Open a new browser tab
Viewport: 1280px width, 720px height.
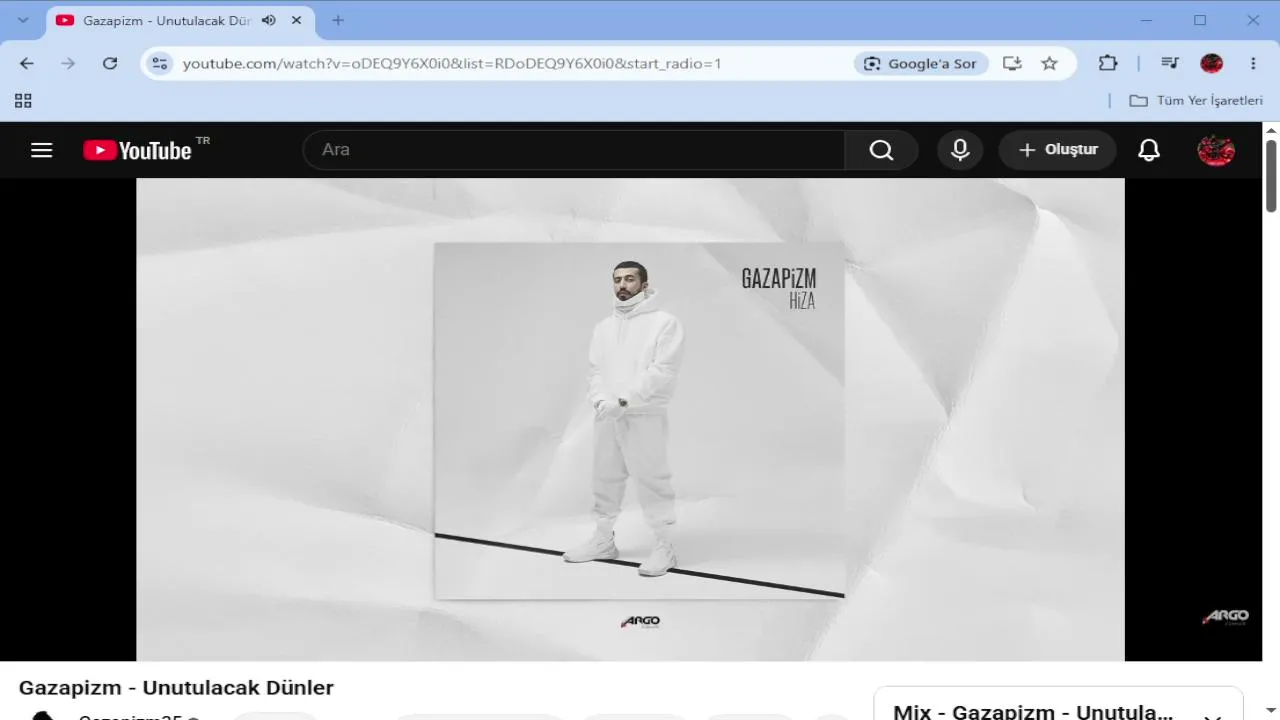tap(338, 20)
